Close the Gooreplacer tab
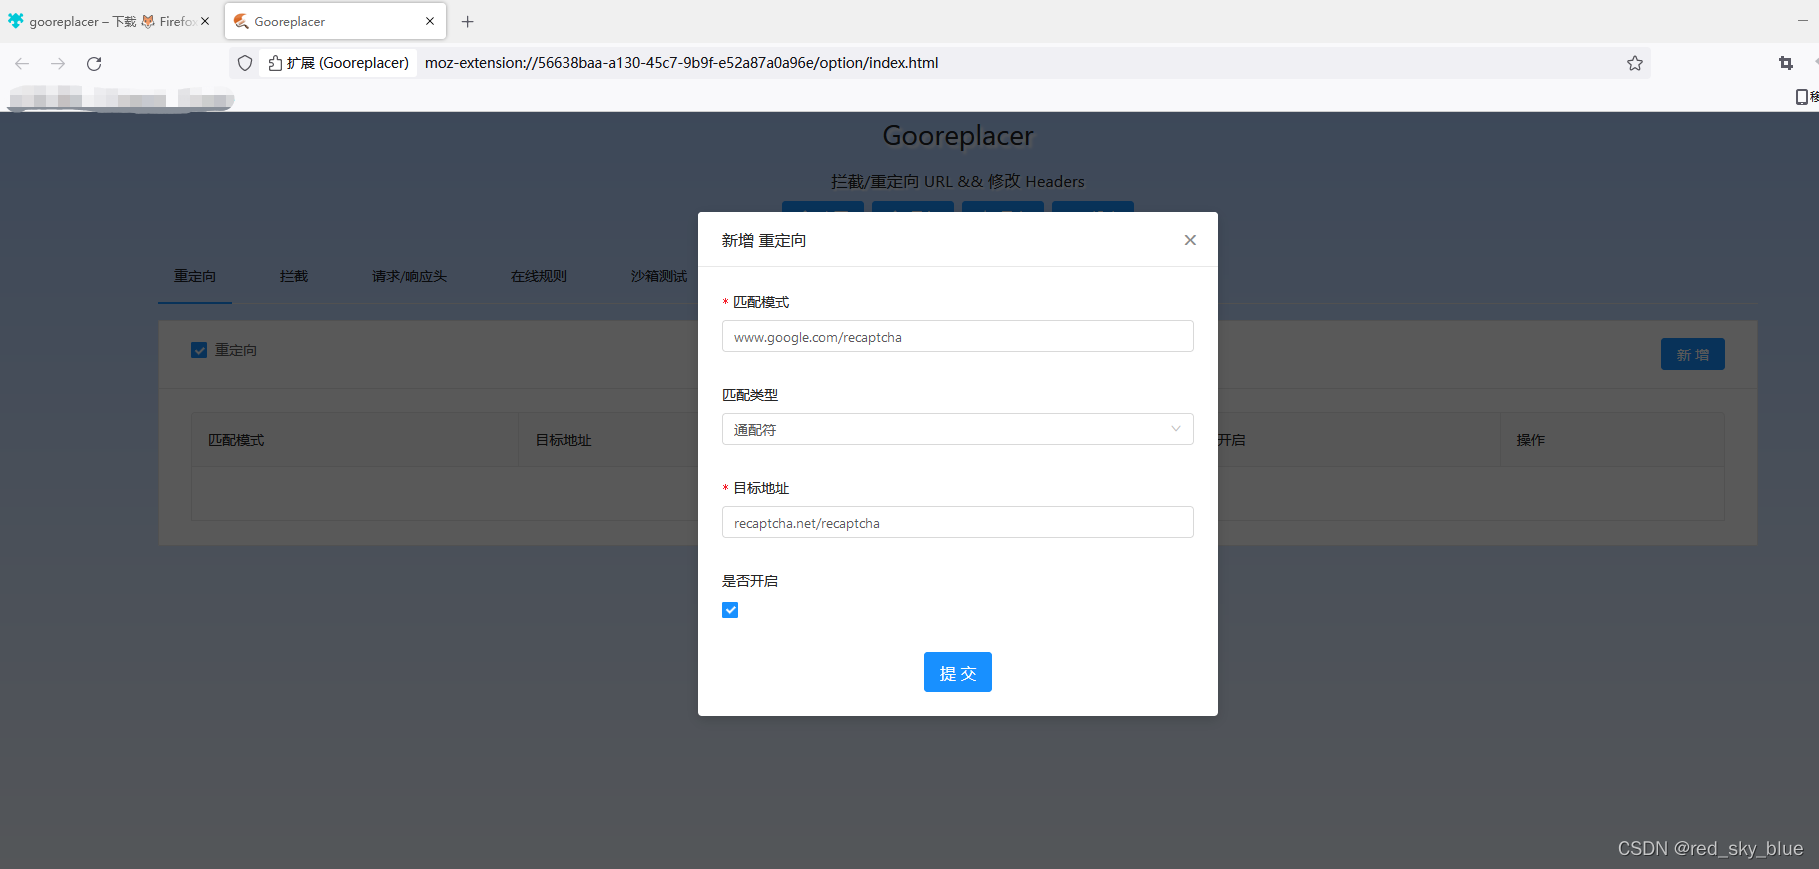Image resolution: width=1819 pixels, height=869 pixels. tap(430, 21)
